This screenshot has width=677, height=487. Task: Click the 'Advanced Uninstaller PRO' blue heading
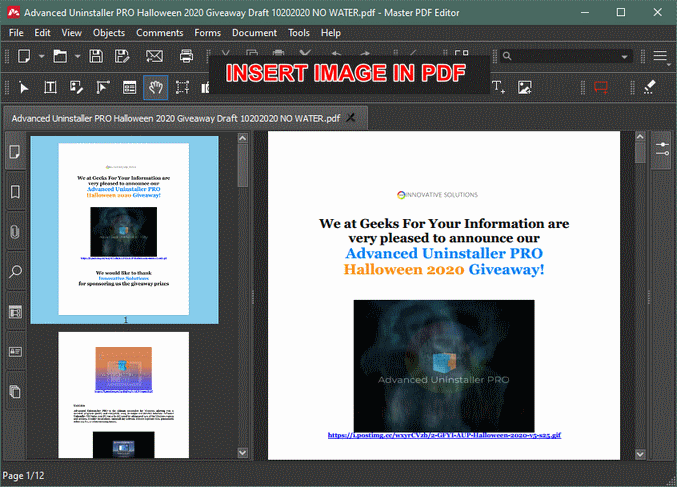tap(444, 253)
